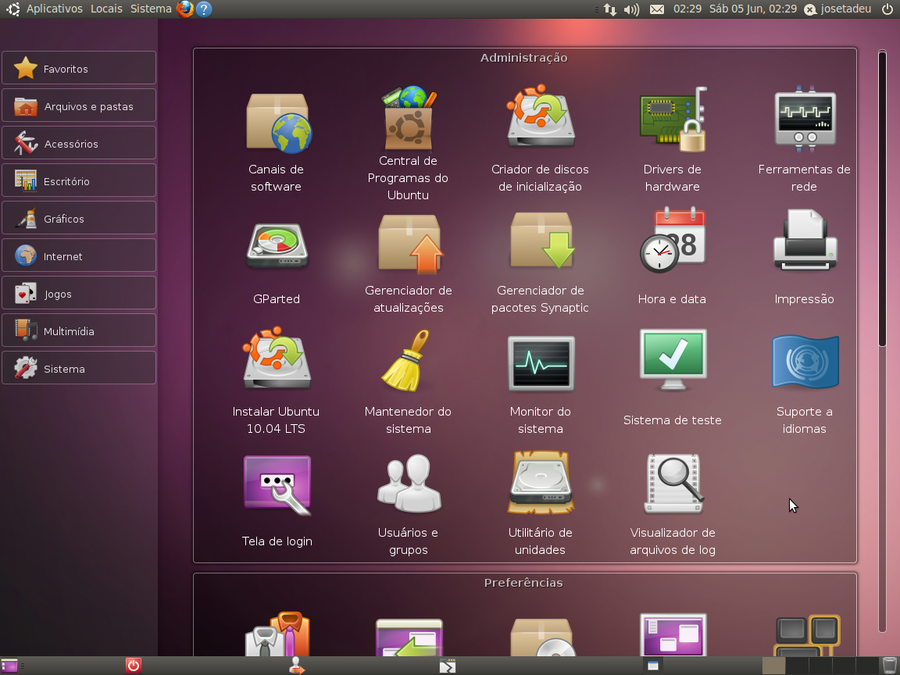Open Mantenedor do sistema
This screenshot has height=675, width=900.
tap(408, 383)
